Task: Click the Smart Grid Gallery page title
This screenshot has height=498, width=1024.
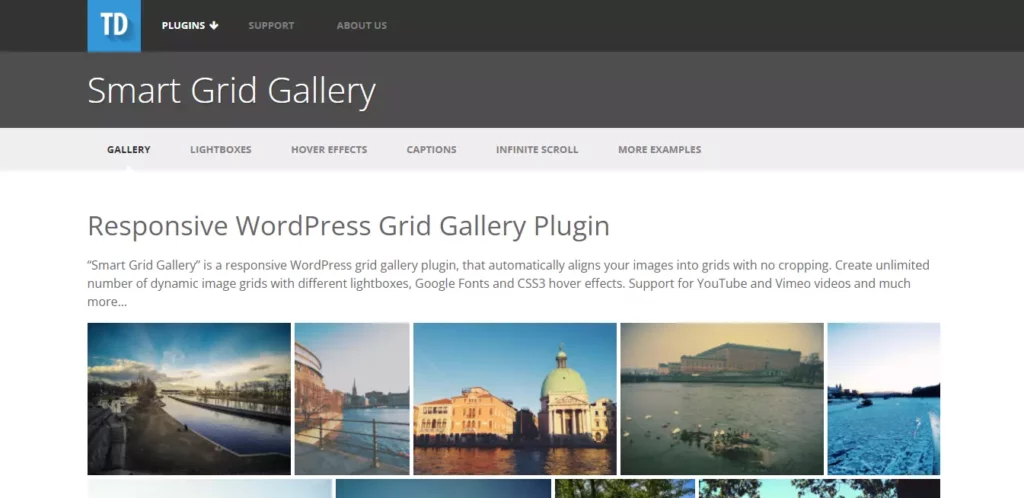Action: pos(231,91)
